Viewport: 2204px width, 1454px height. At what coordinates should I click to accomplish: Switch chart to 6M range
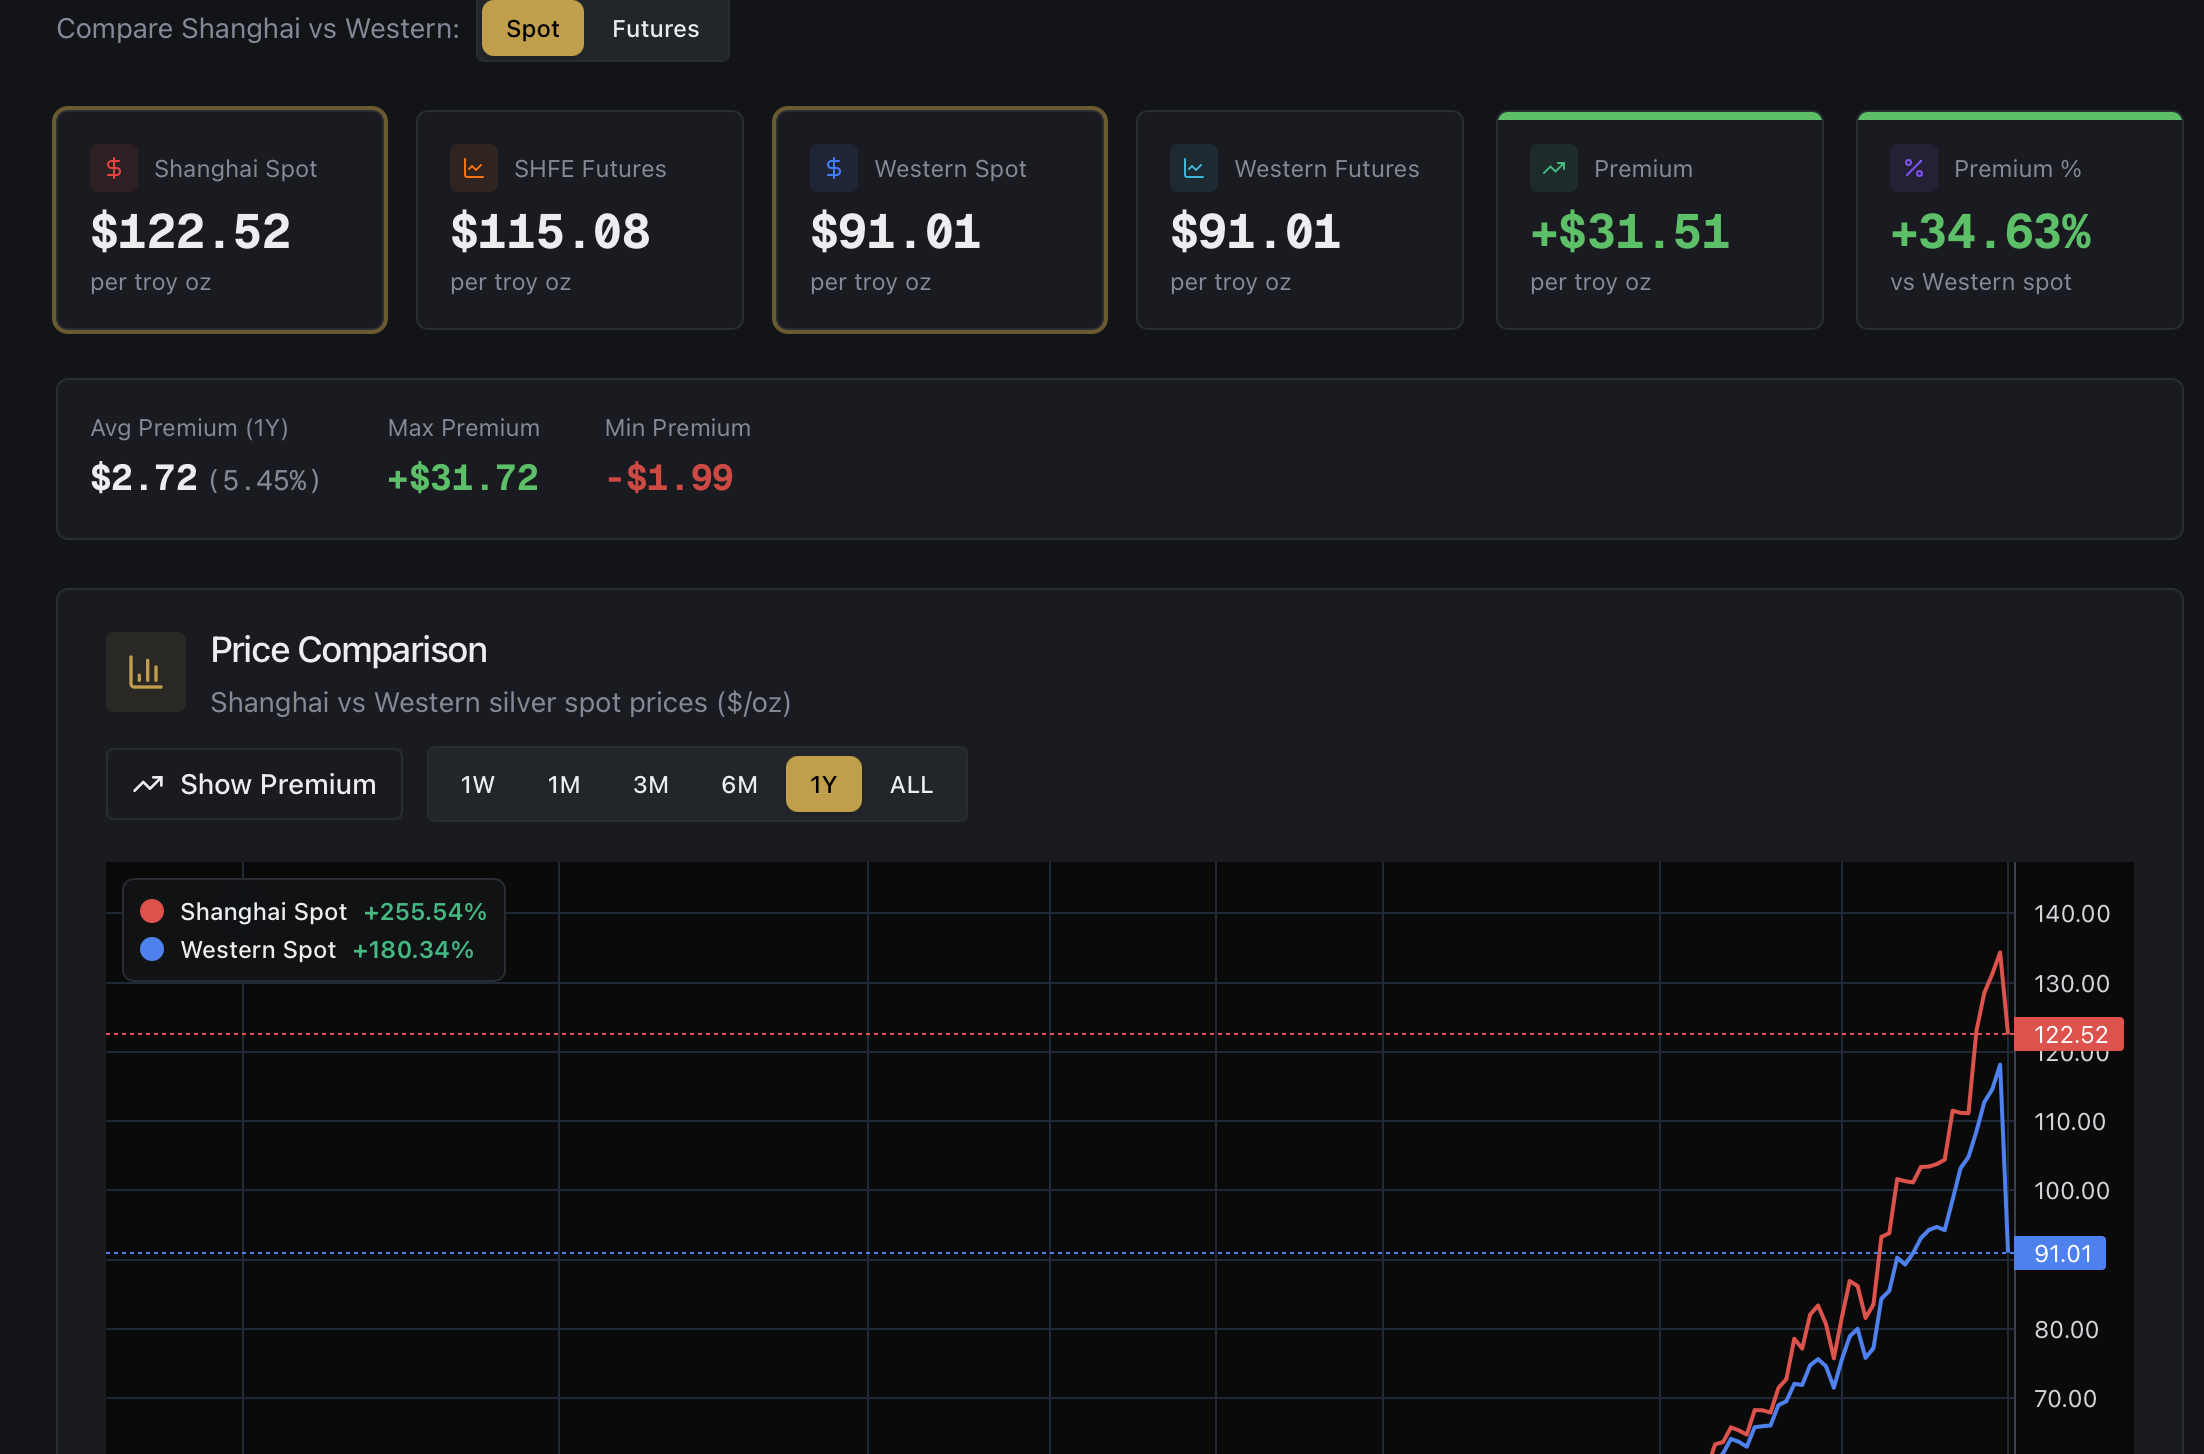pyautogui.click(x=739, y=785)
